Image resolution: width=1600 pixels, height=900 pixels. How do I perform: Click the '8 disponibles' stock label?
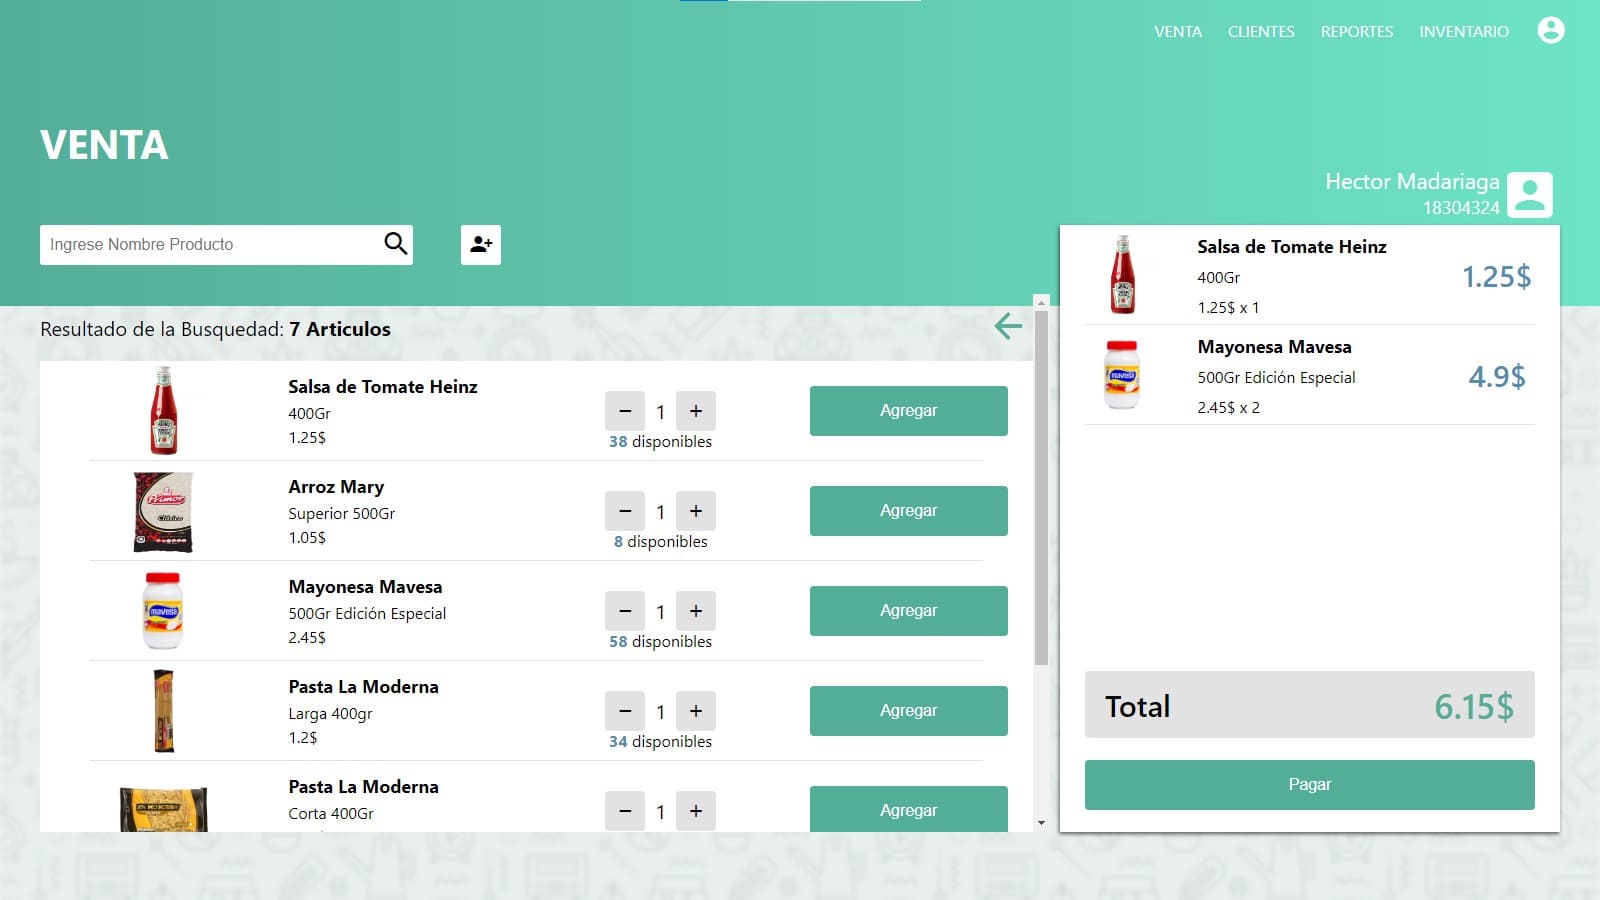(660, 542)
